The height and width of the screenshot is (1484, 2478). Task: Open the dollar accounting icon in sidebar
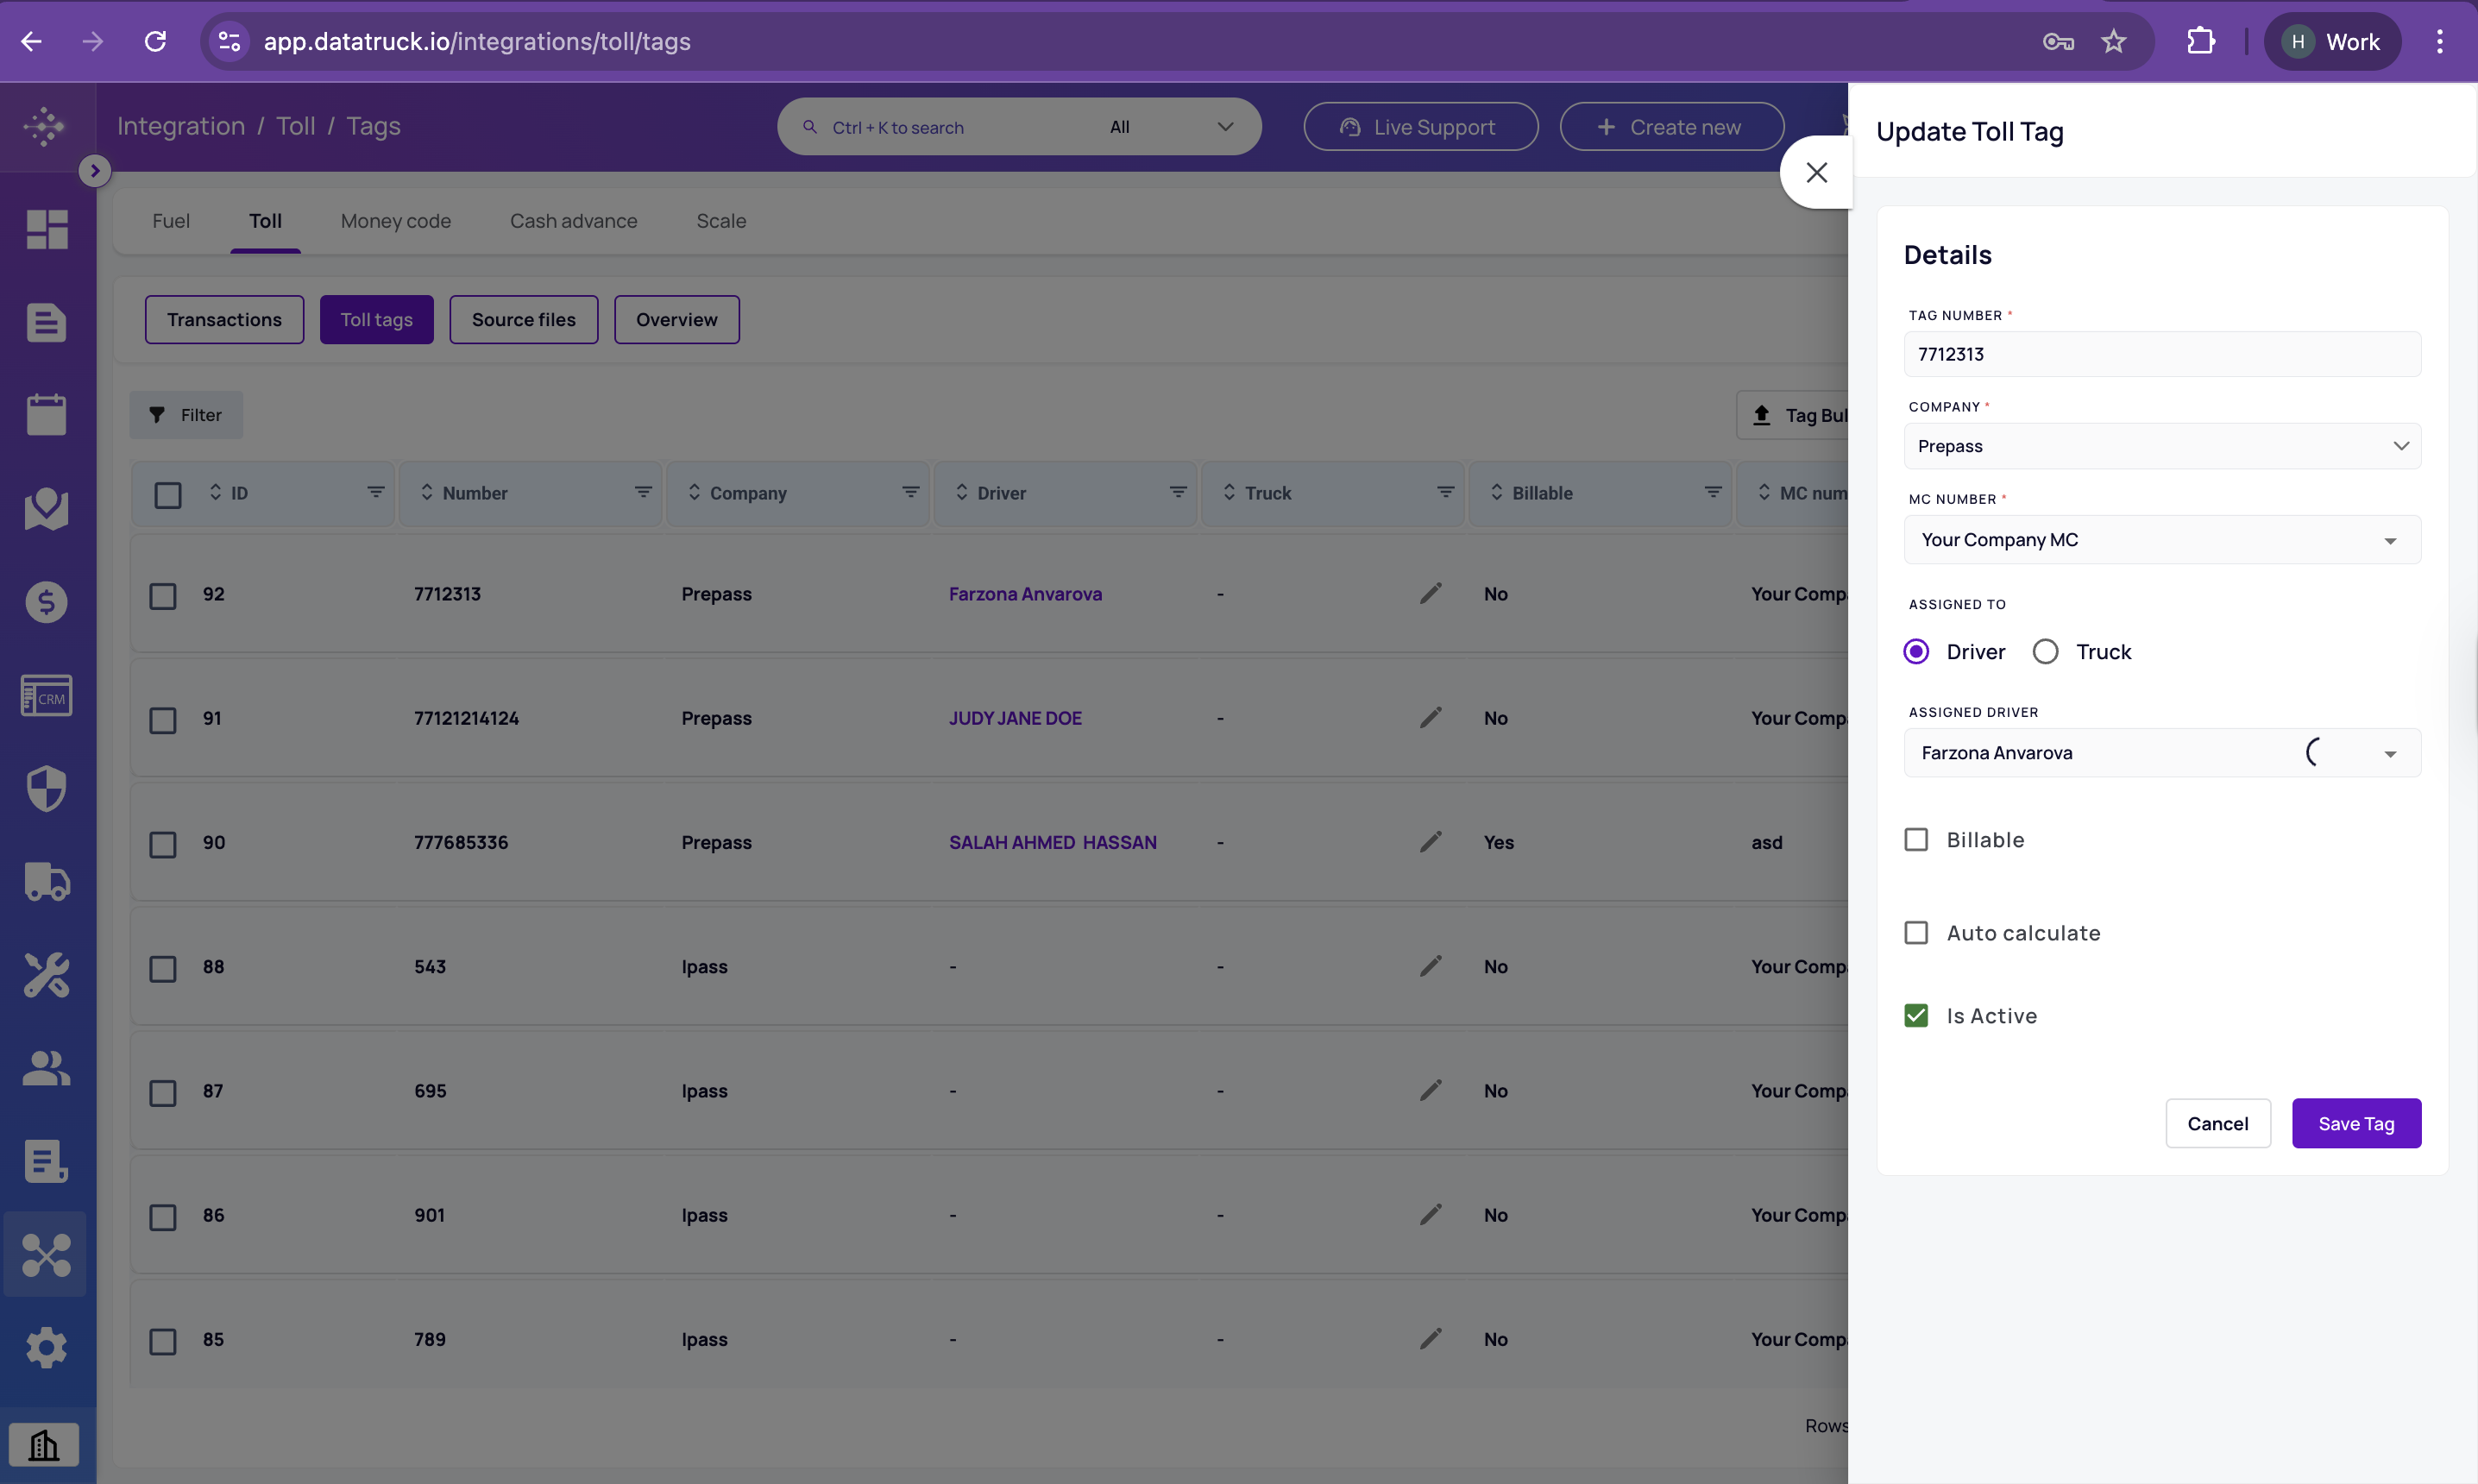(x=46, y=602)
